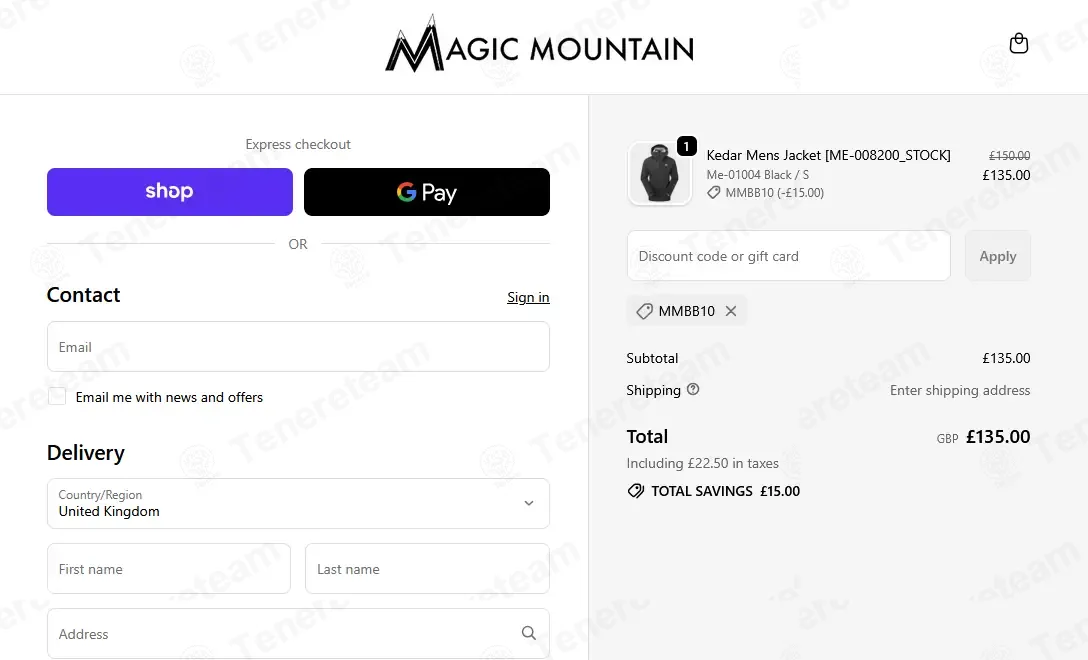Select the Last name field

point(427,569)
